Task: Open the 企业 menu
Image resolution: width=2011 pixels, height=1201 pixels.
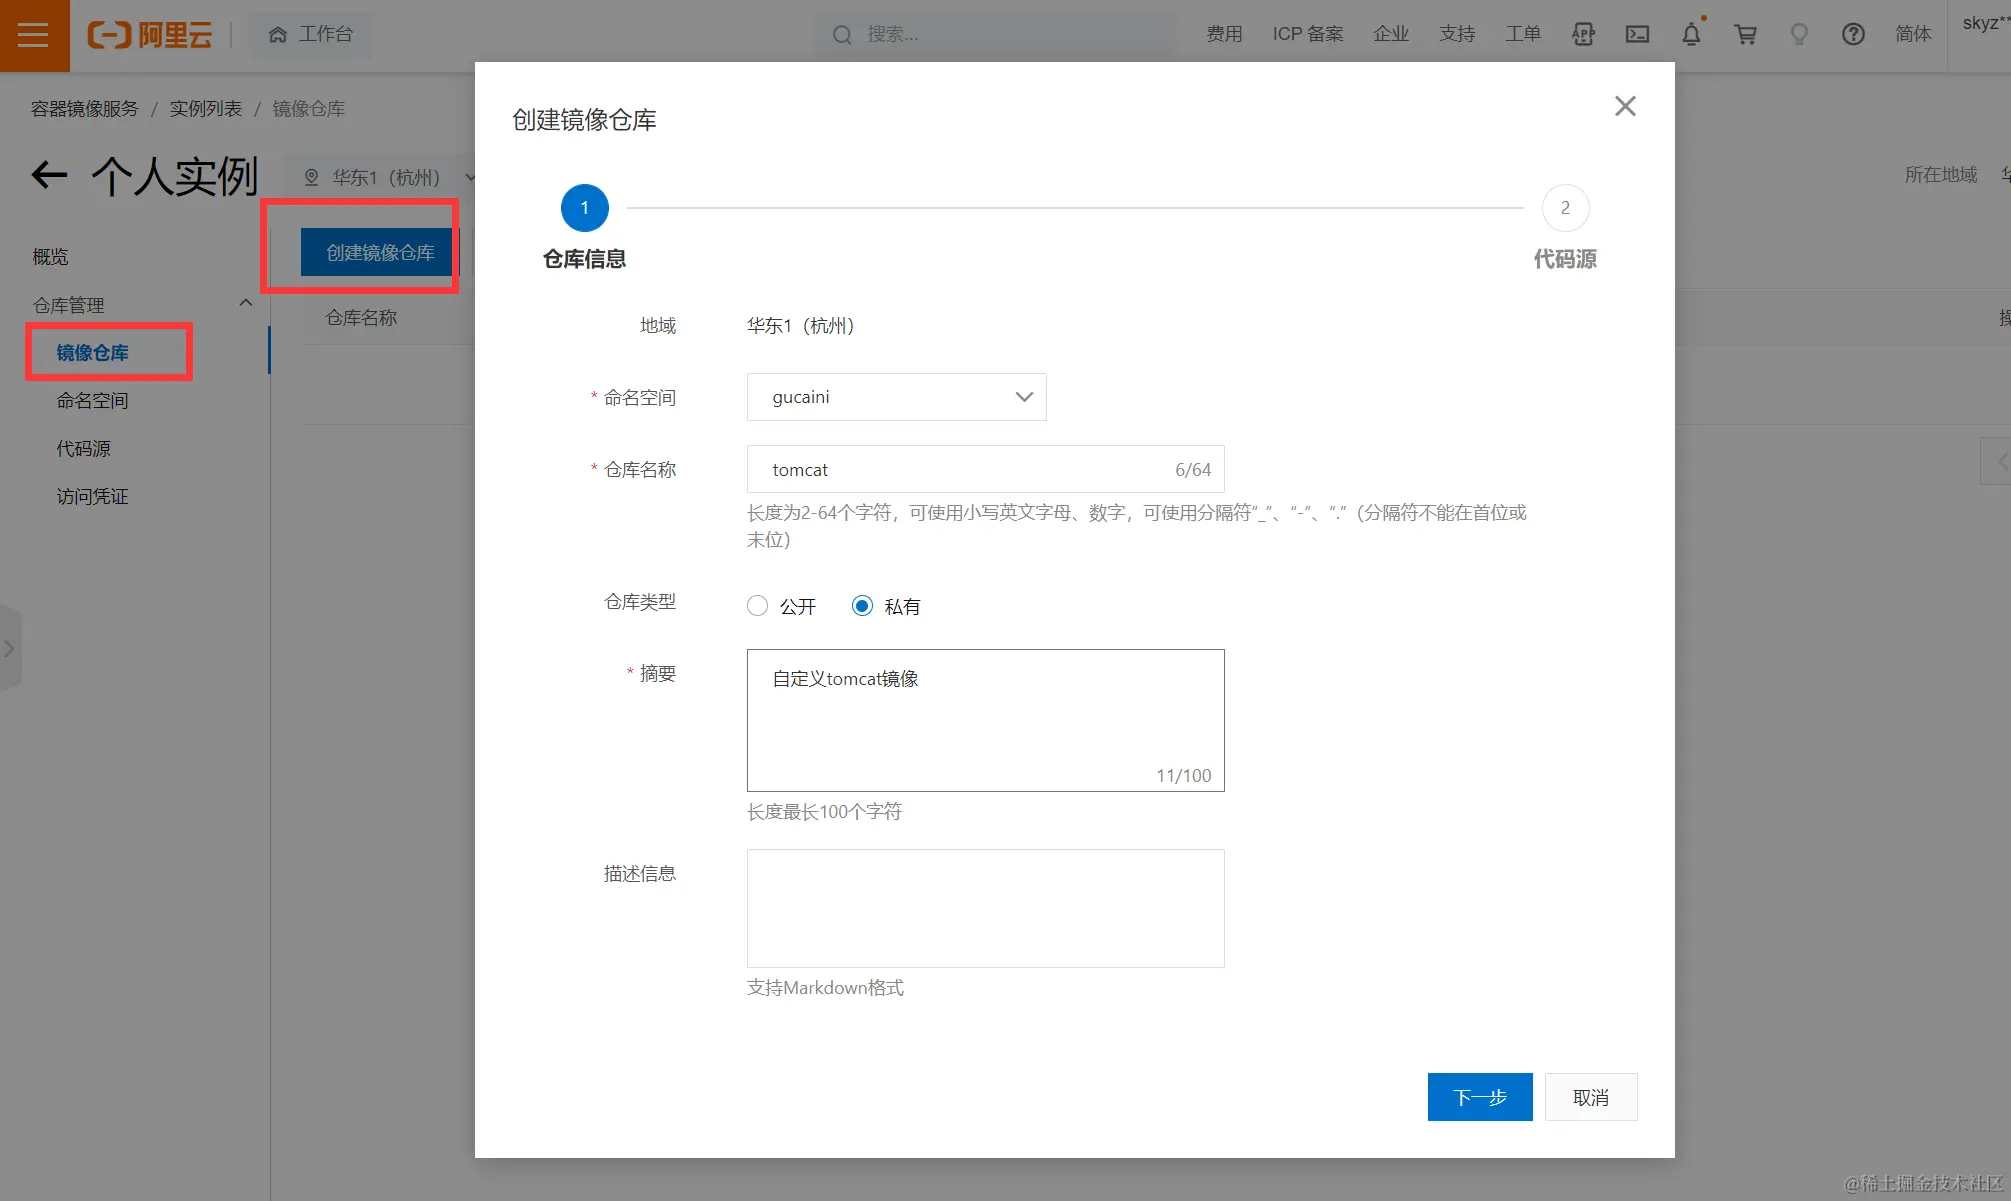Action: click(x=1391, y=34)
